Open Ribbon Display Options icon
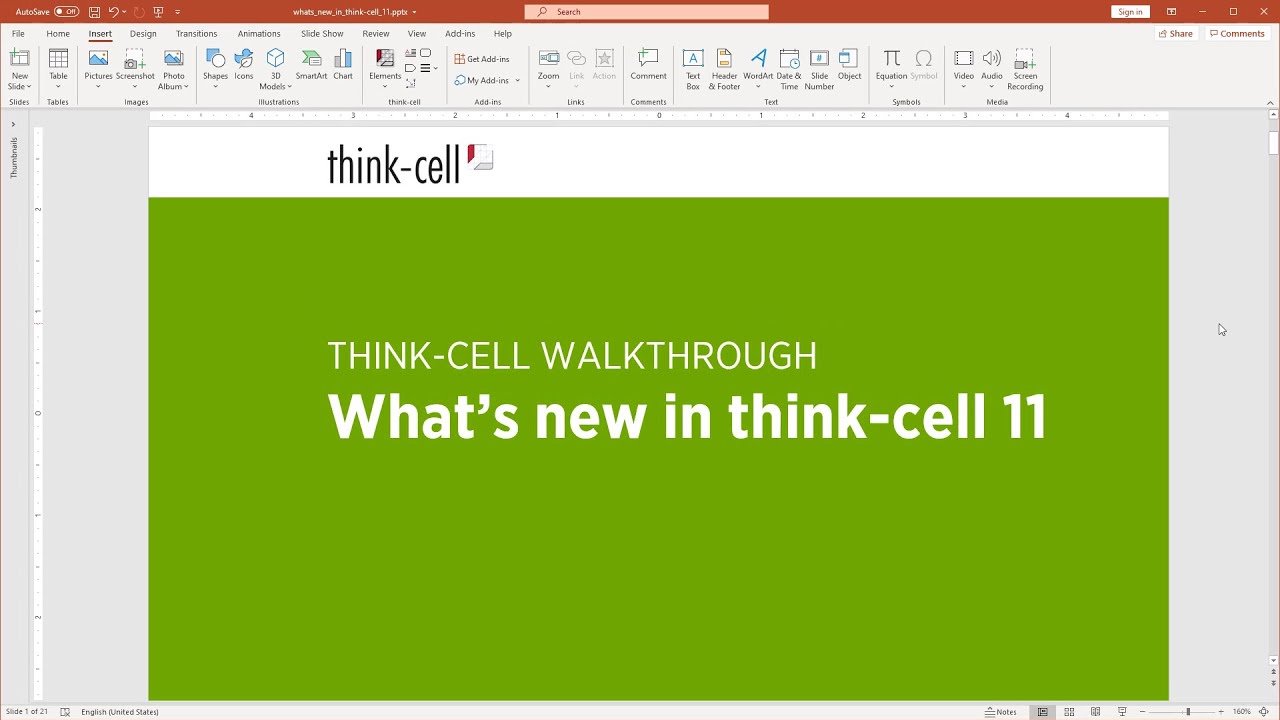 (x=1171, y=12)
